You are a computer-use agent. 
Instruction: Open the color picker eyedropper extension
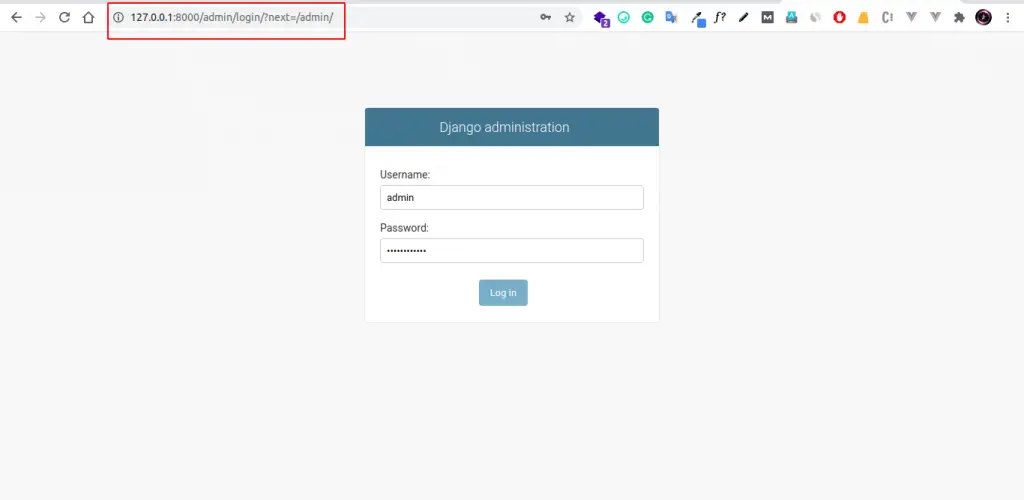click(x=698, y=19)
